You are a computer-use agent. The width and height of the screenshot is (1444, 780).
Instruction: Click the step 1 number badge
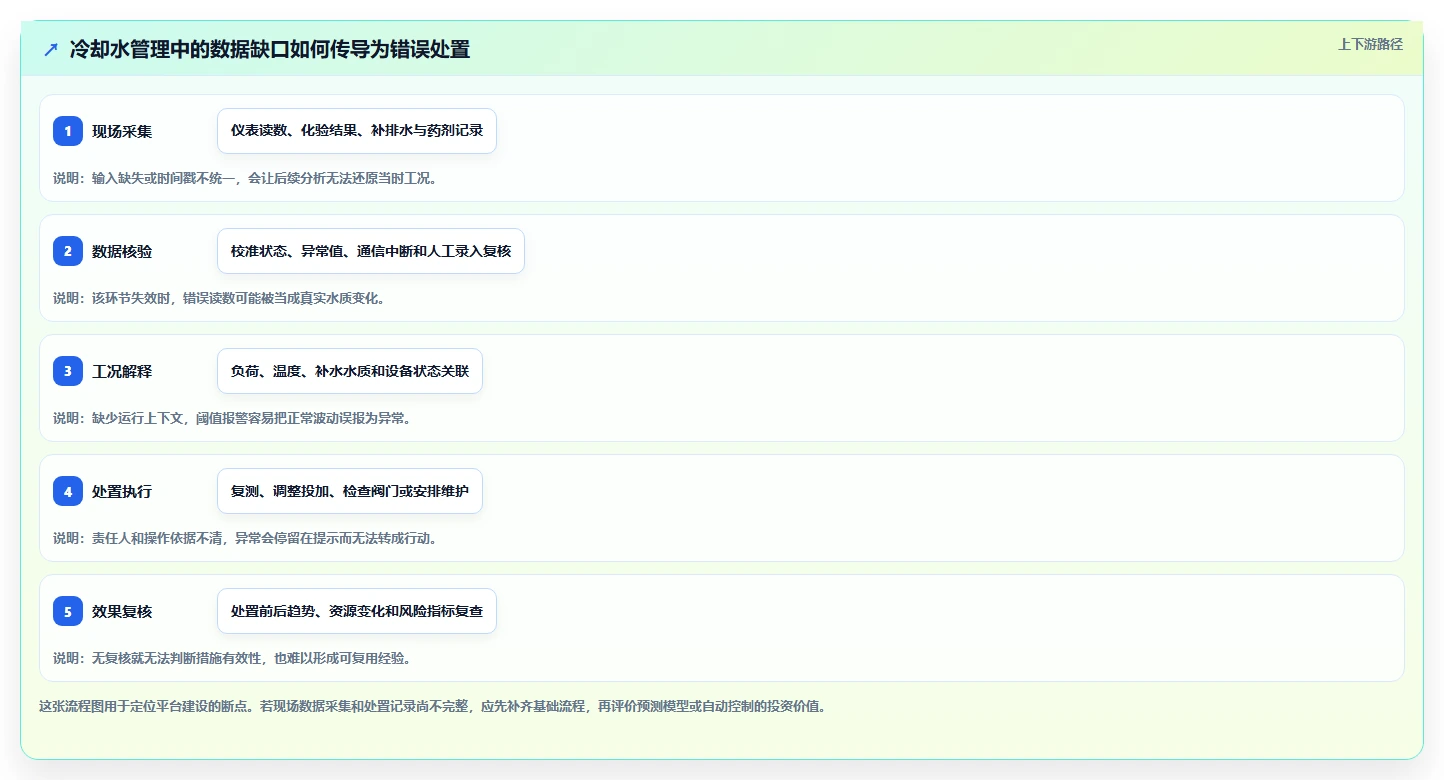coord(68,131)
